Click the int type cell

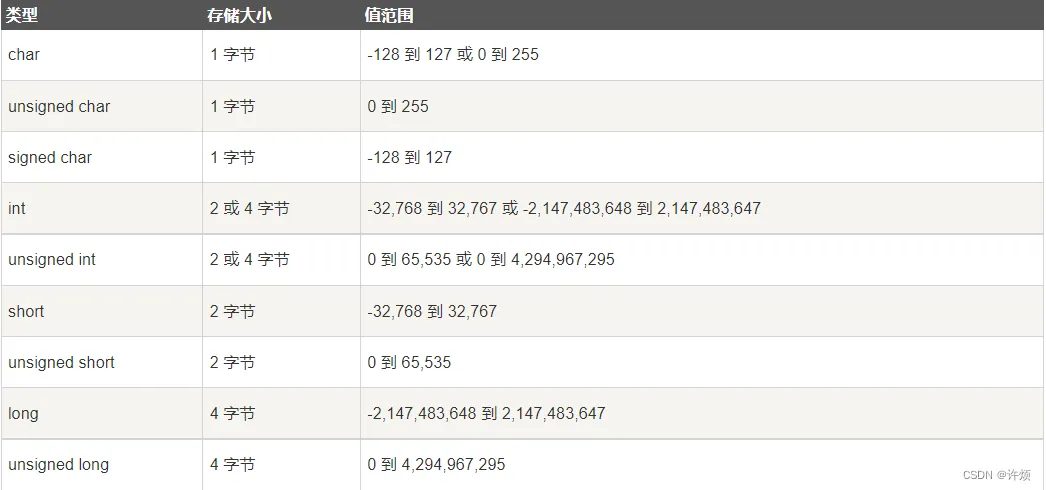pos(17,209)
